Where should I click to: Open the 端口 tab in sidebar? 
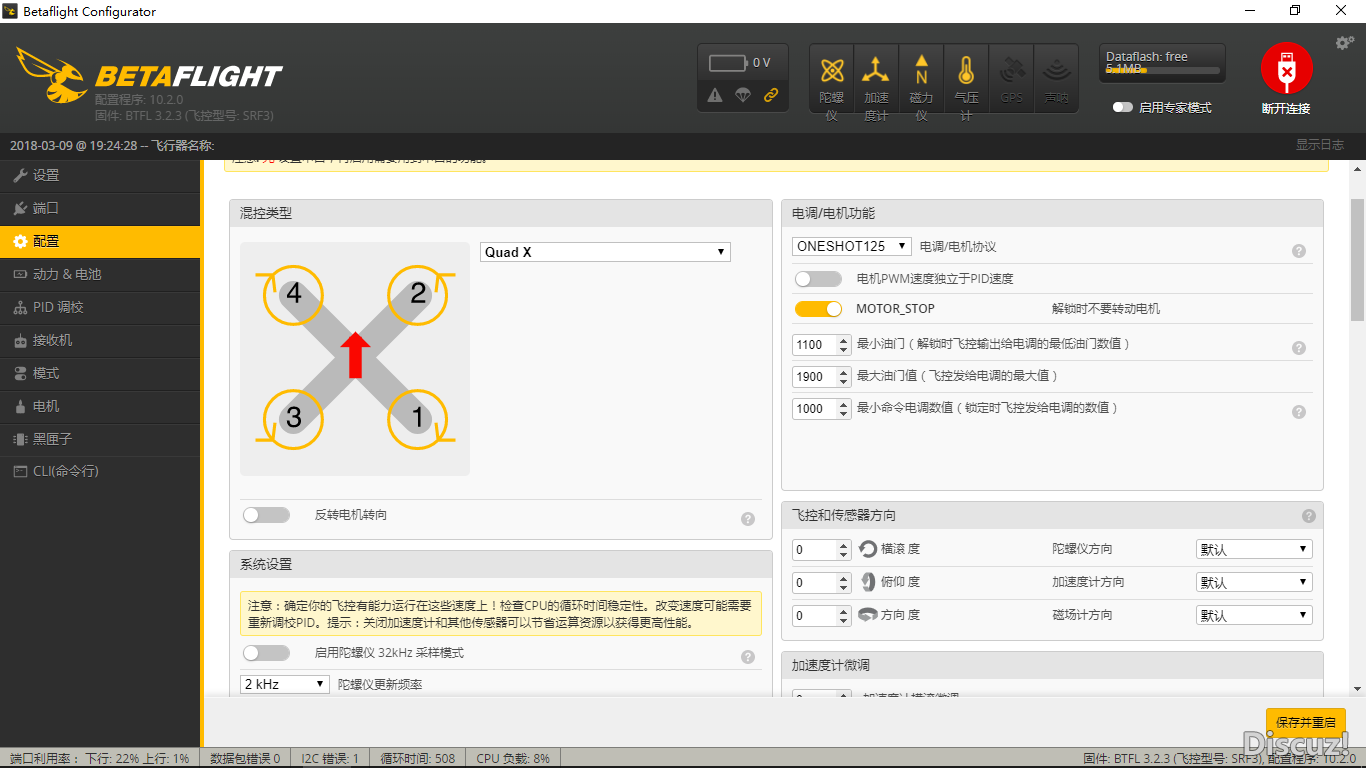[x=100, y=208]
